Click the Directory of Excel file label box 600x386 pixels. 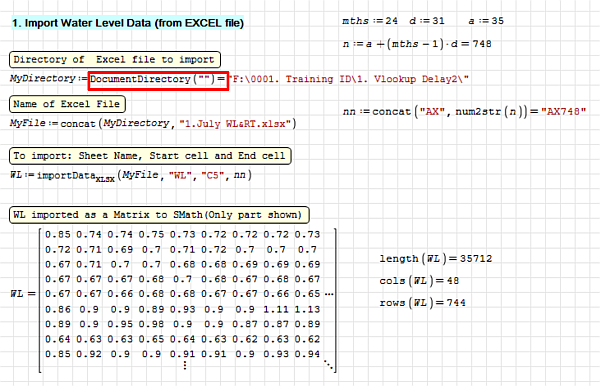pyautogui.click(x=115, y=60)
